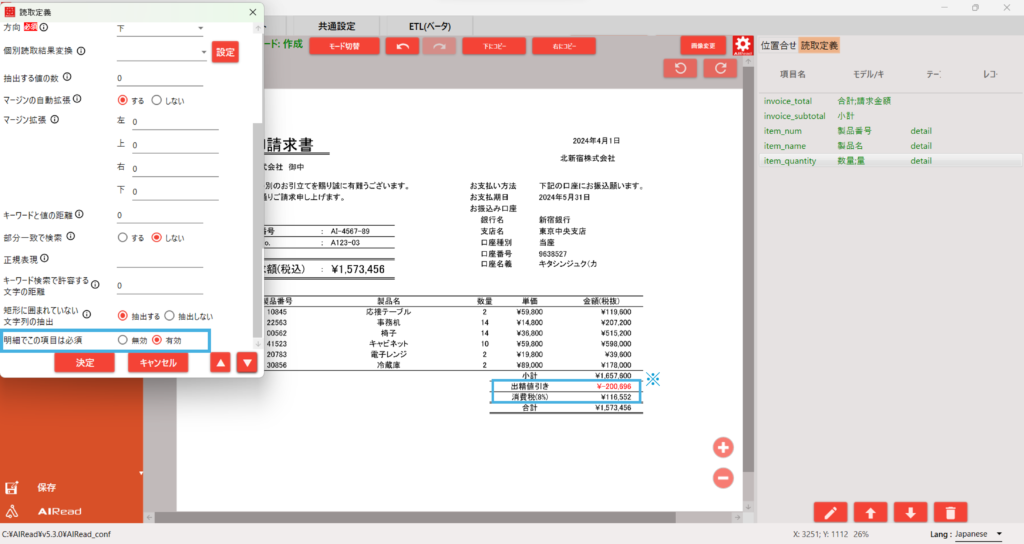Open the red gear settings icon

tap(742, 45)
